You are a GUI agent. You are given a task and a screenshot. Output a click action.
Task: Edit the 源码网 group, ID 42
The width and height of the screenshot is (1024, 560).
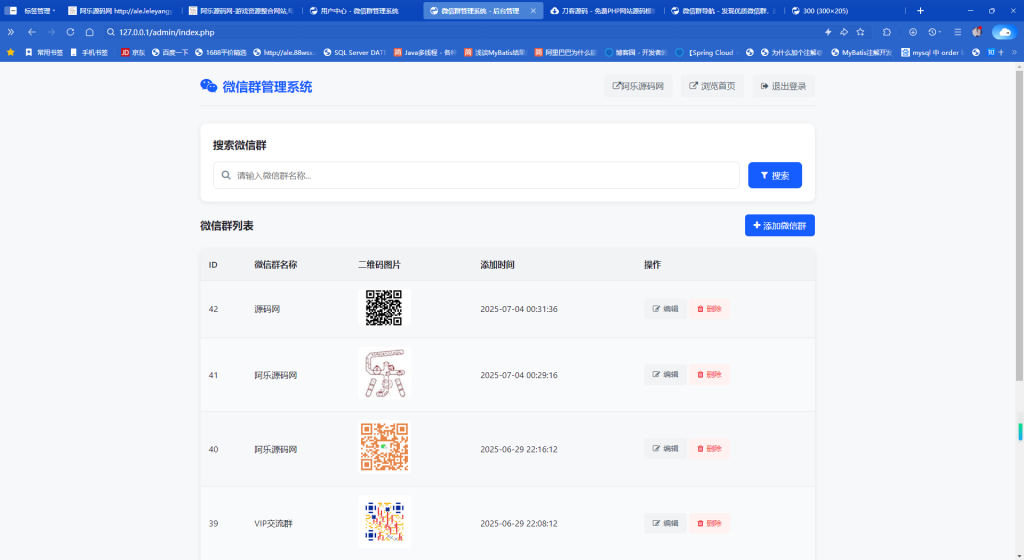(x=665, y=309)
